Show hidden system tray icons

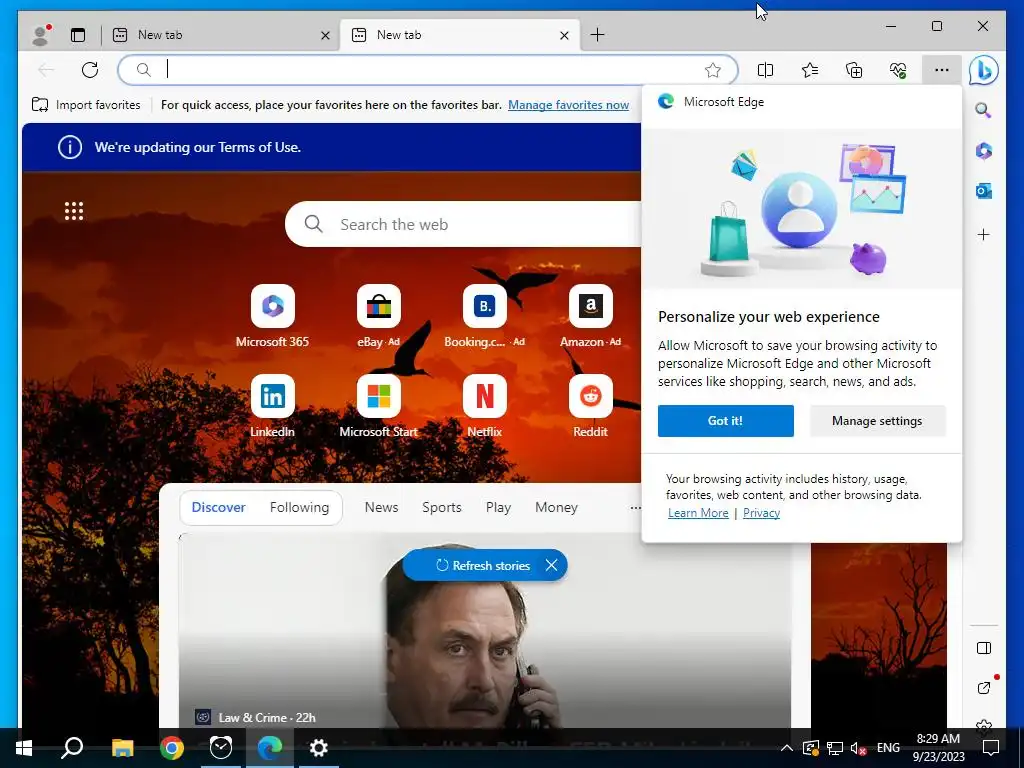pyautogui.click(x=787, y=748)
